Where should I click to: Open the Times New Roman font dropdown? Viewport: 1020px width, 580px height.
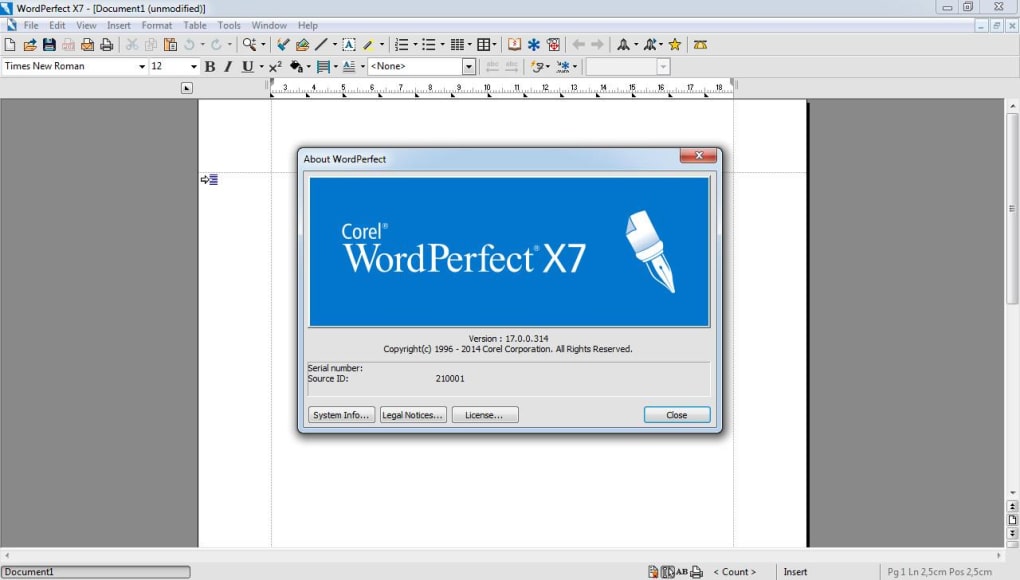tap(143, 66)
